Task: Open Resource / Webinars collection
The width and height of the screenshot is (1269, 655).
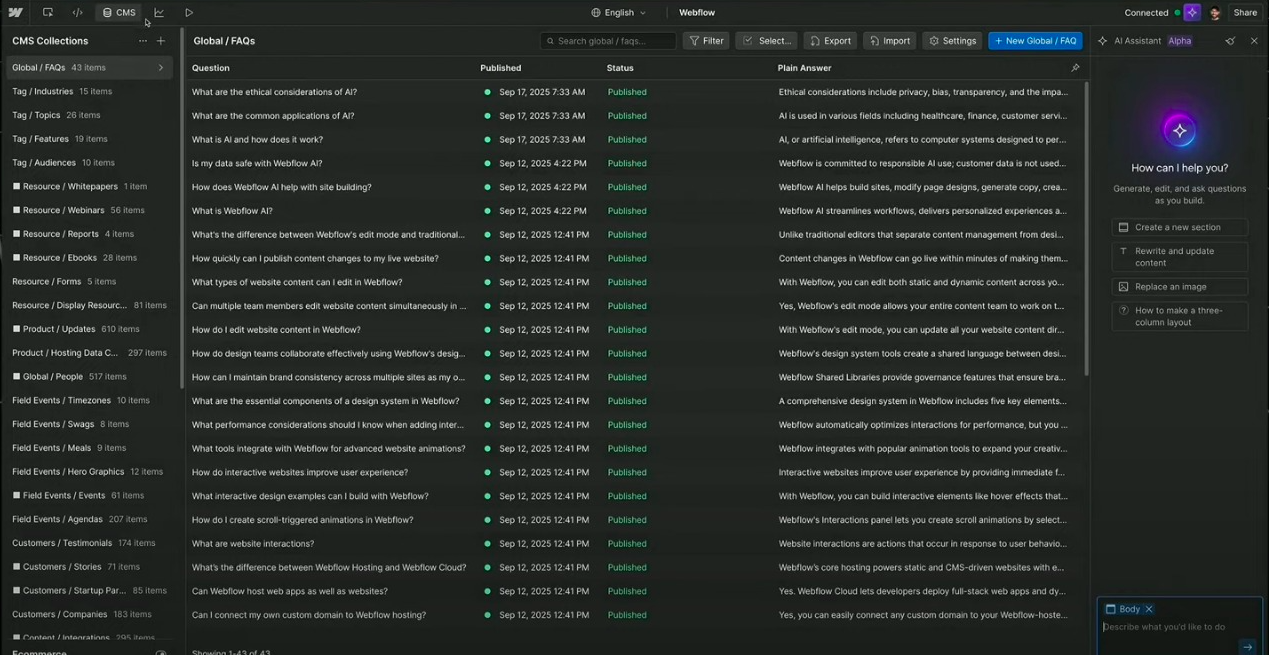Action: (x=89, y=210)
